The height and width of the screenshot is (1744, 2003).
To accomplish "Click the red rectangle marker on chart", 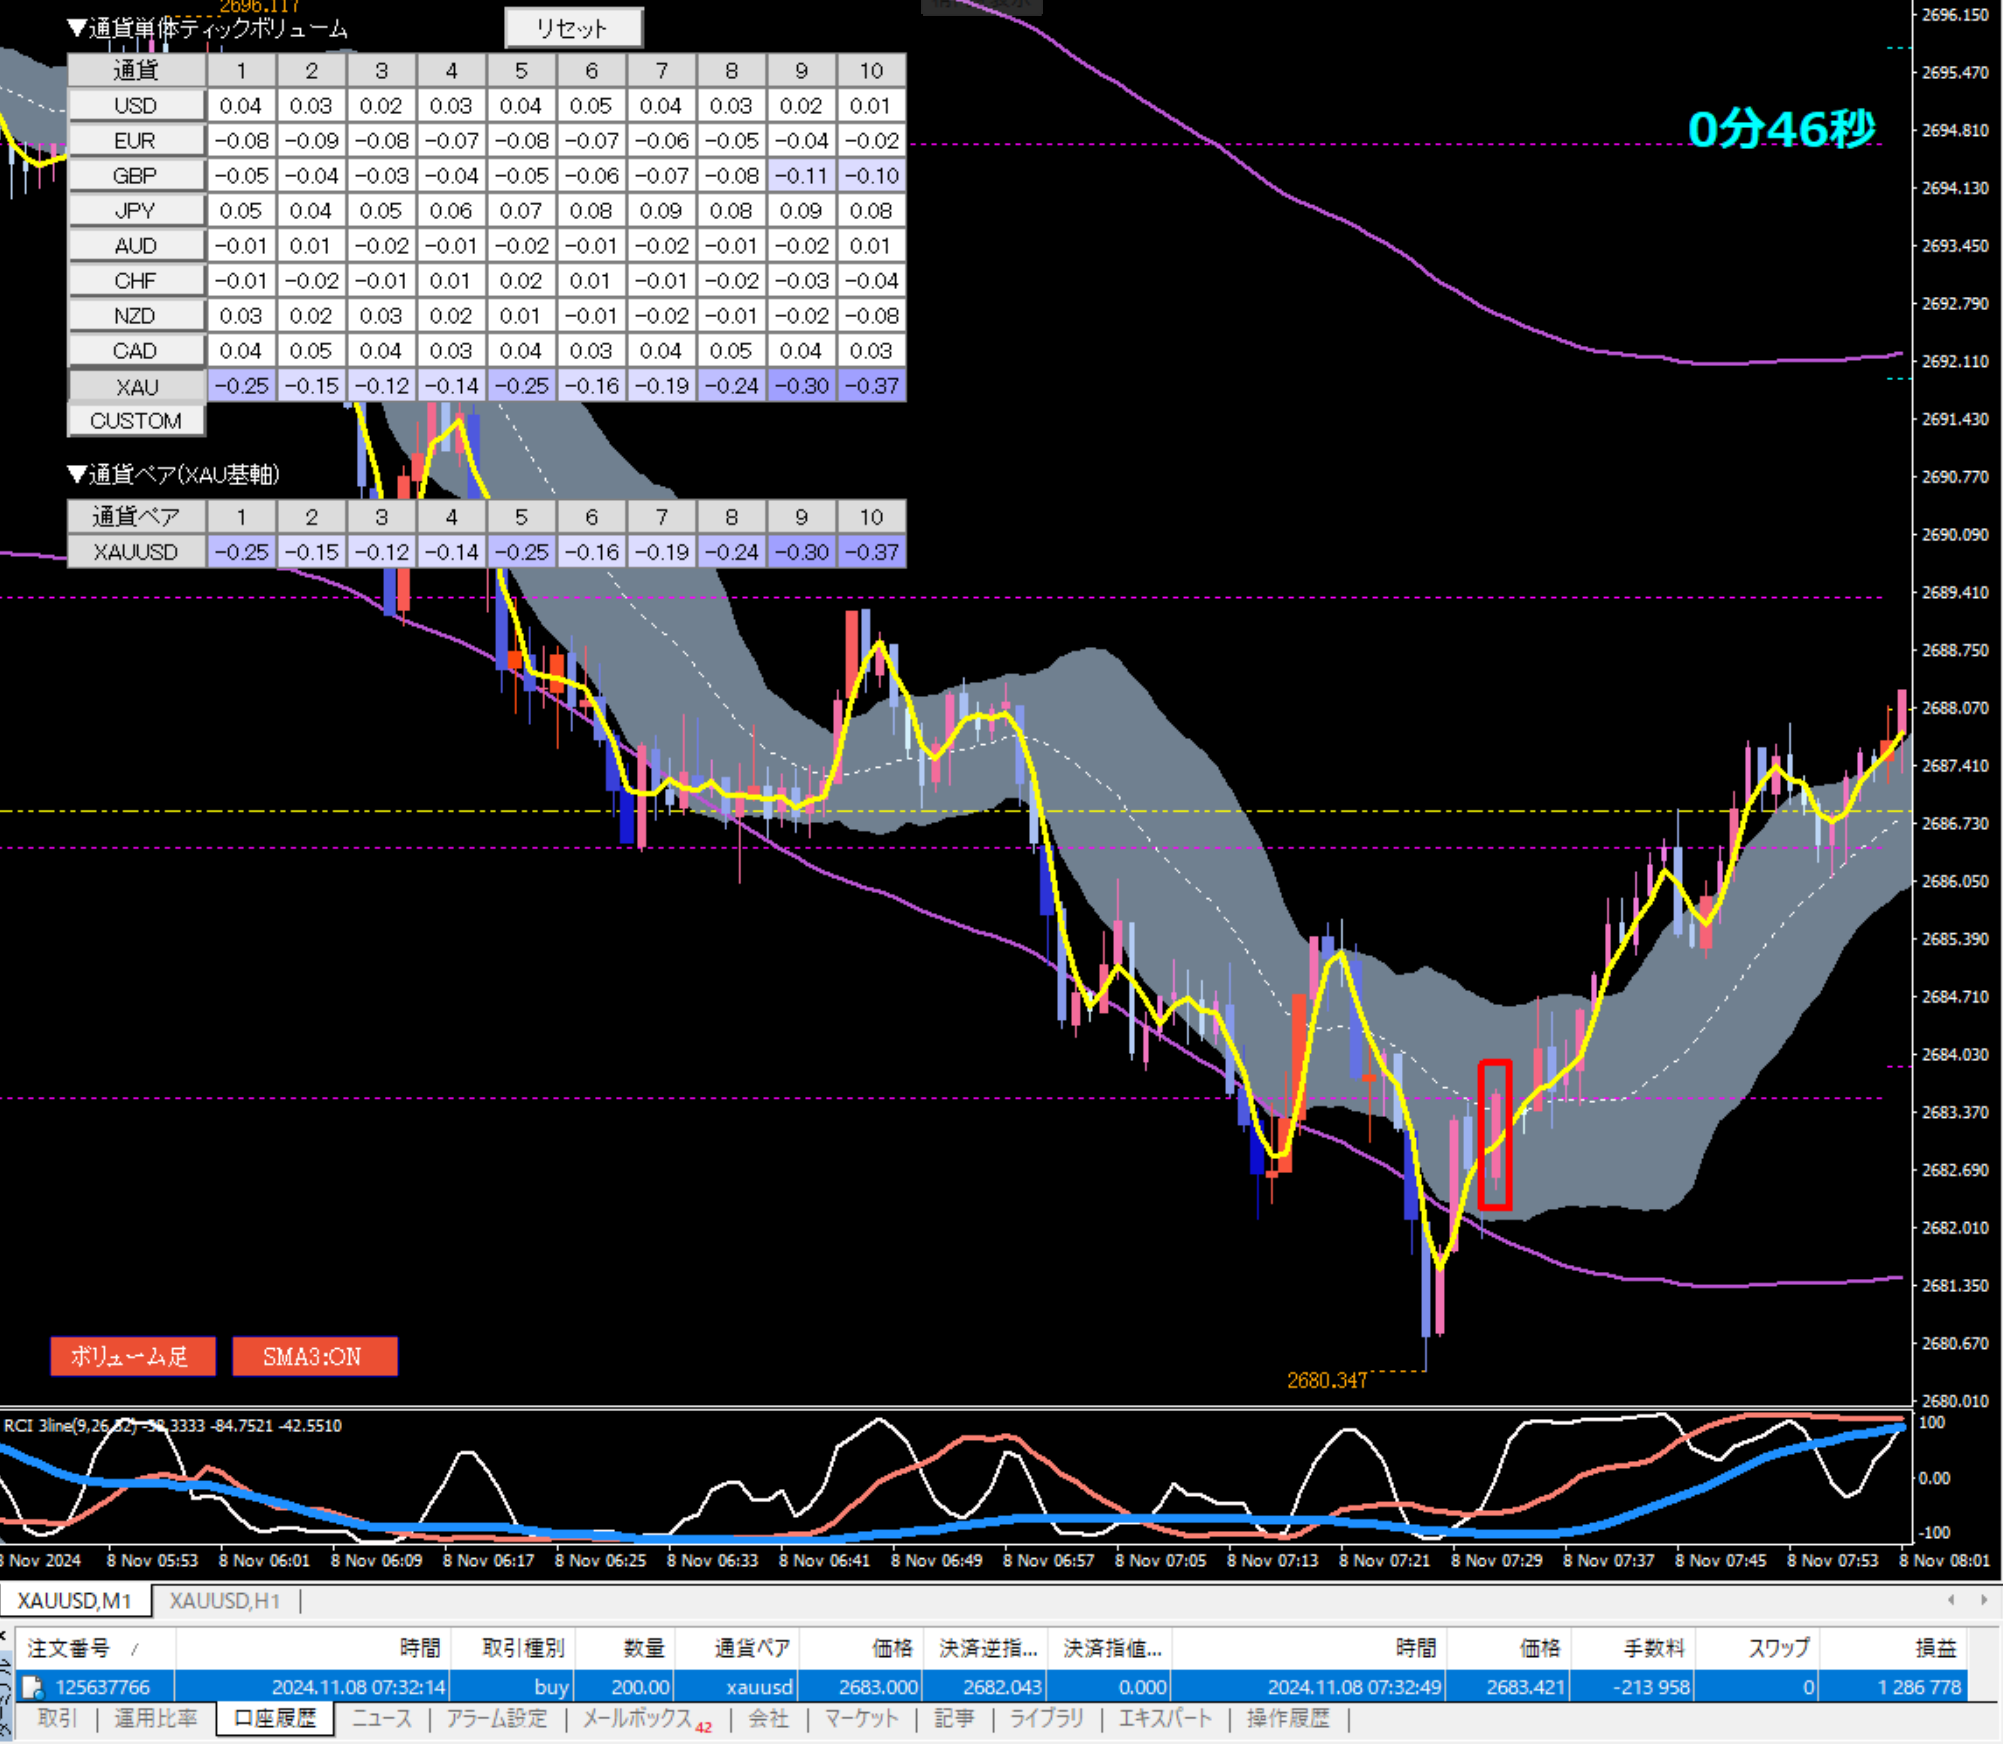I will [1494, 1135].
